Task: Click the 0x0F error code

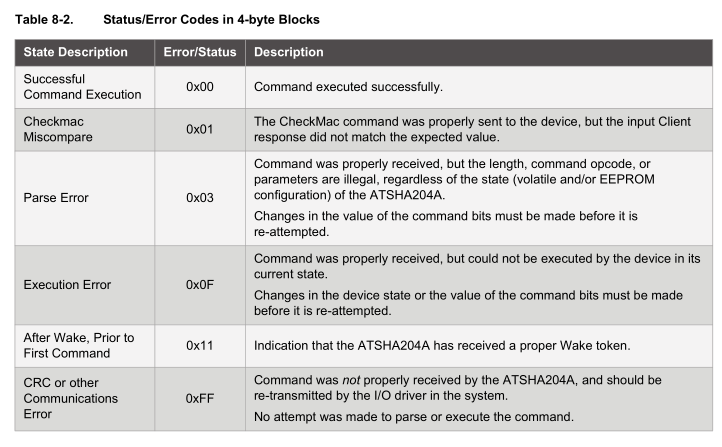Action: pos(200,285)
